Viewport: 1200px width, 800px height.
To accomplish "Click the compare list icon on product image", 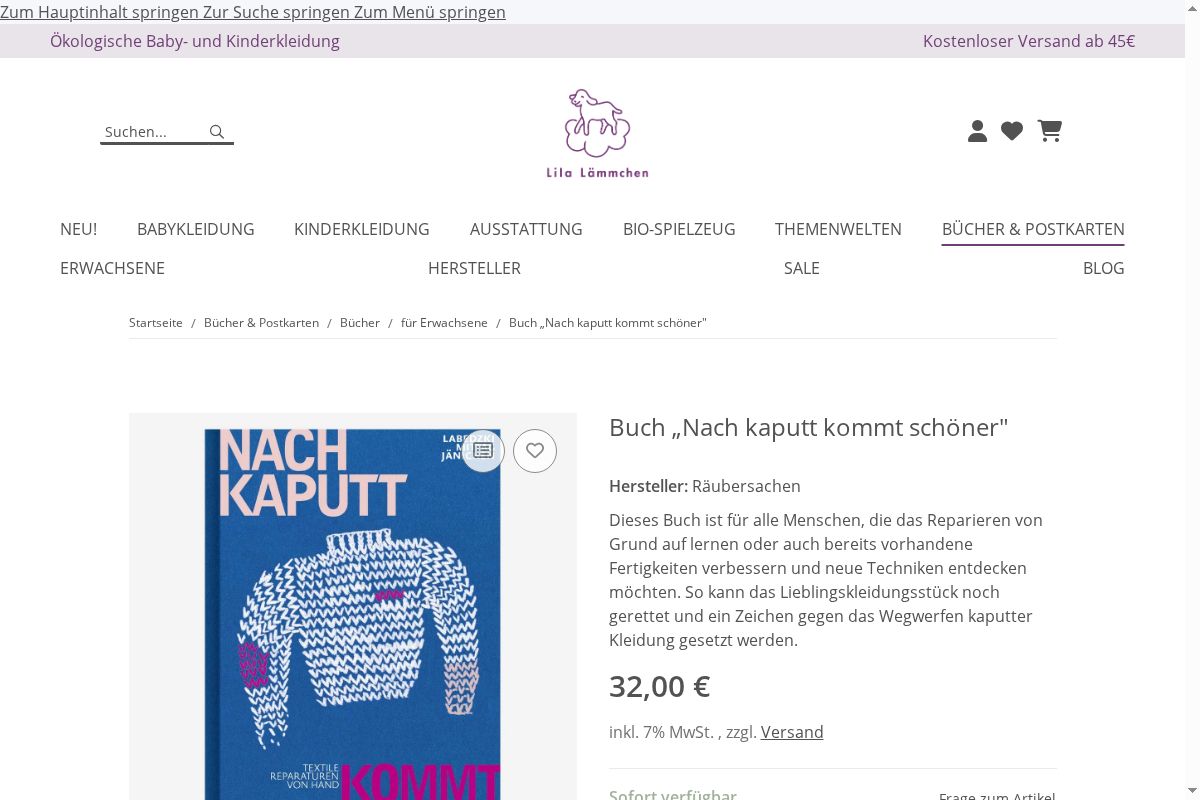I will tap(483, 451).
